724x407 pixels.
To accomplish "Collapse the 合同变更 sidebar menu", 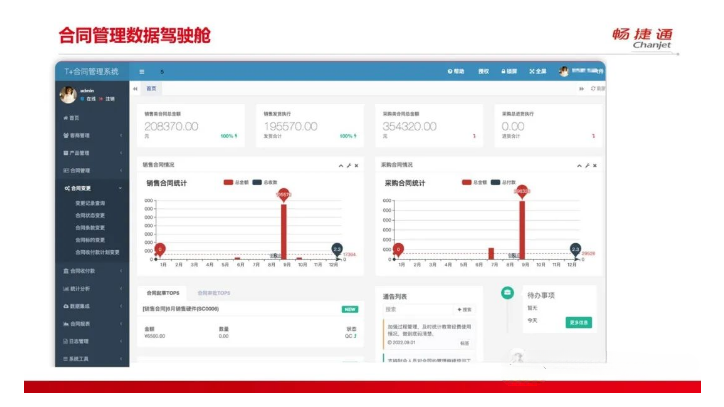I will (92, 188).
